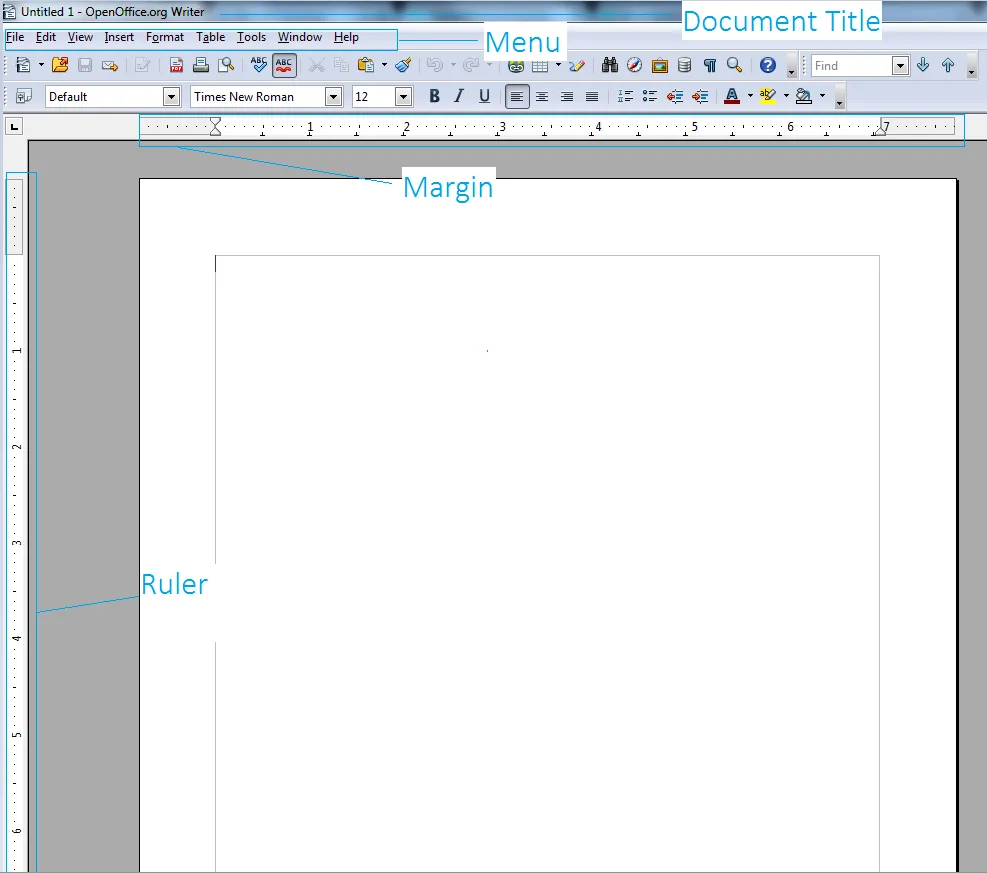Image resolution: width=987 pixels, height=873 pixels.
Task: Run Spelling and Grammar check icon
Action: pyautogui.click(x=259, y=65)
